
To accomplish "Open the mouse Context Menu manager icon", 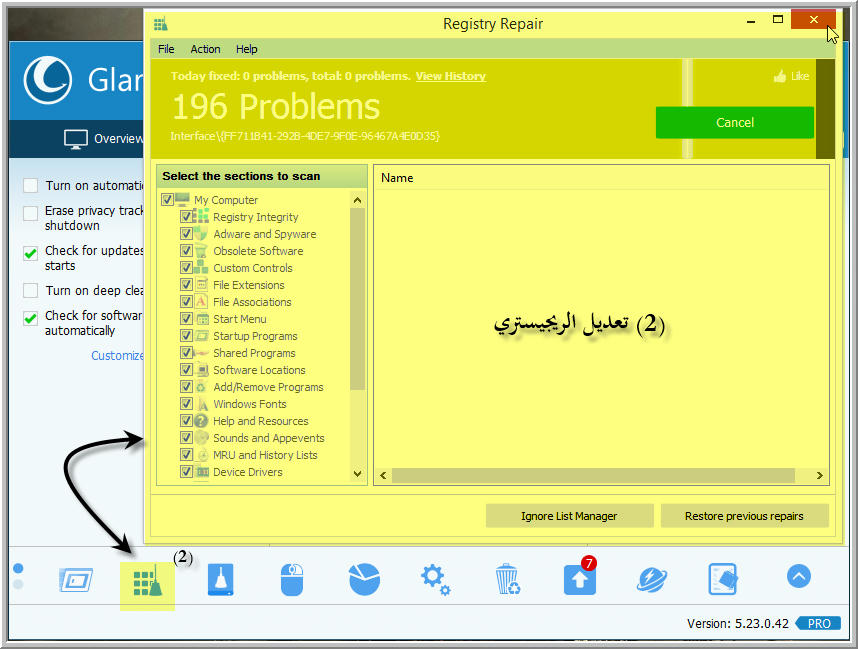I will (x=292, y=580).
